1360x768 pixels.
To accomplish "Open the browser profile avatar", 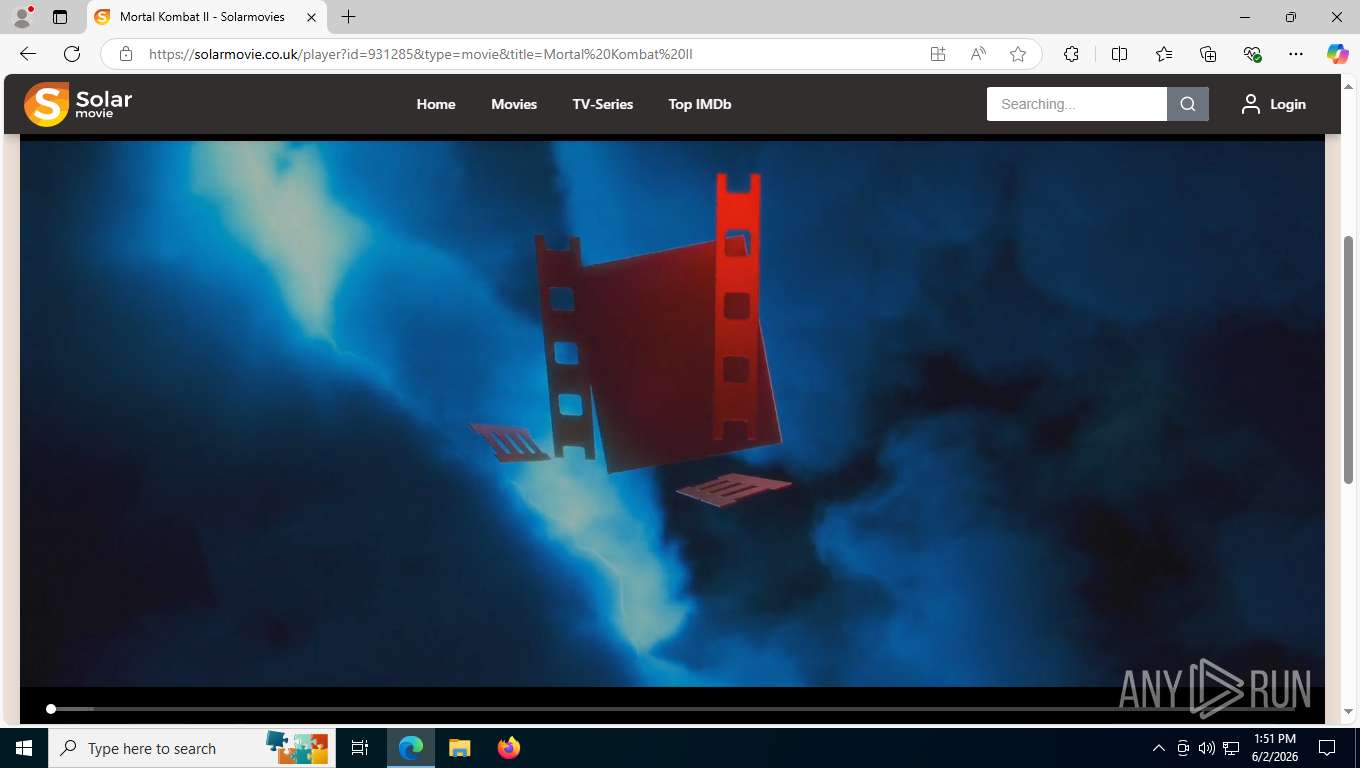I will [22, 17].
